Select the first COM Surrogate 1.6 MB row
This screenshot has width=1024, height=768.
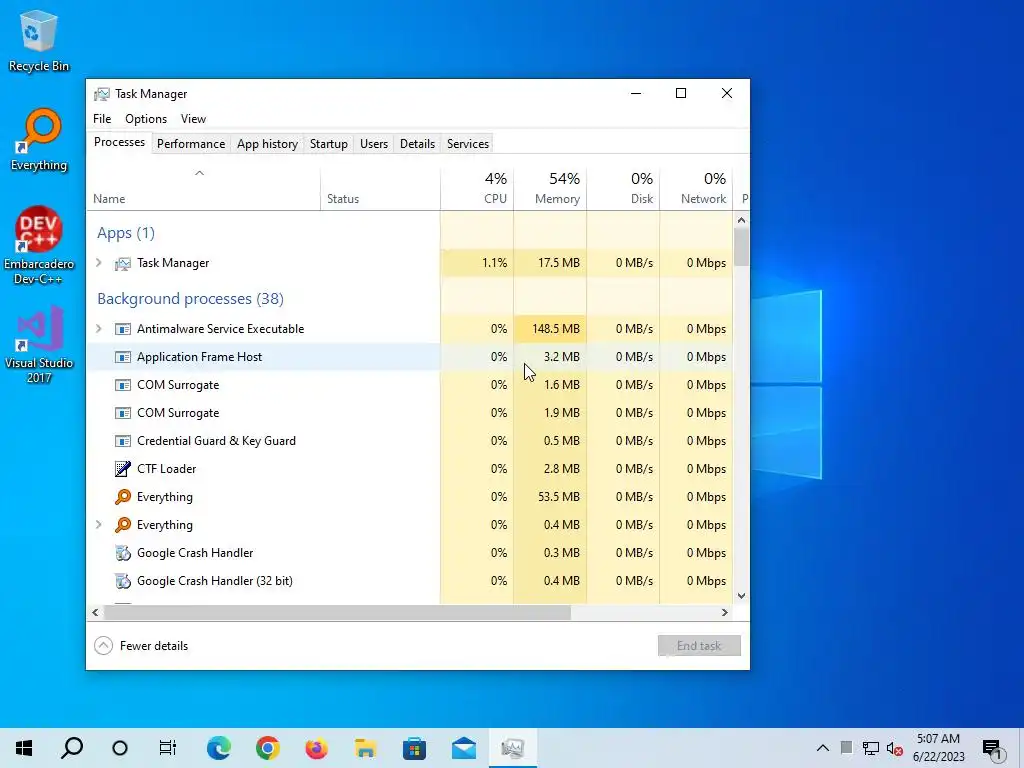pyautogui.click(x=409, y=385)
